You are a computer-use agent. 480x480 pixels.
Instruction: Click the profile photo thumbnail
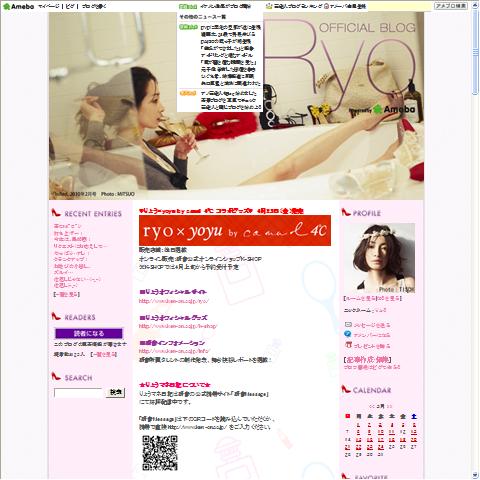[x=380, y=258]
